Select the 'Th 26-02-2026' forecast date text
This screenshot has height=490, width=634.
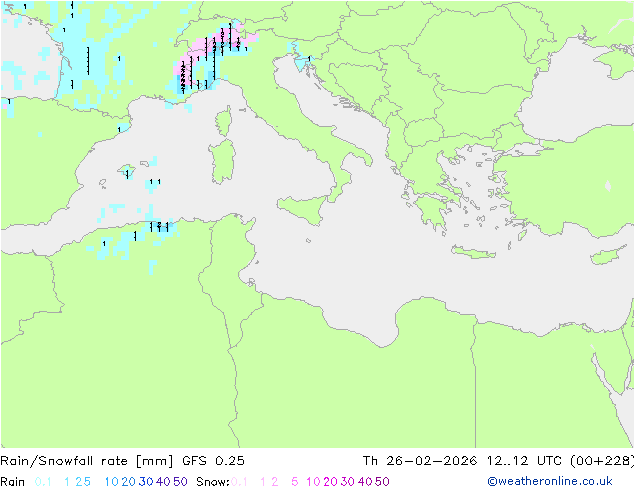click(x=419, y=461)
